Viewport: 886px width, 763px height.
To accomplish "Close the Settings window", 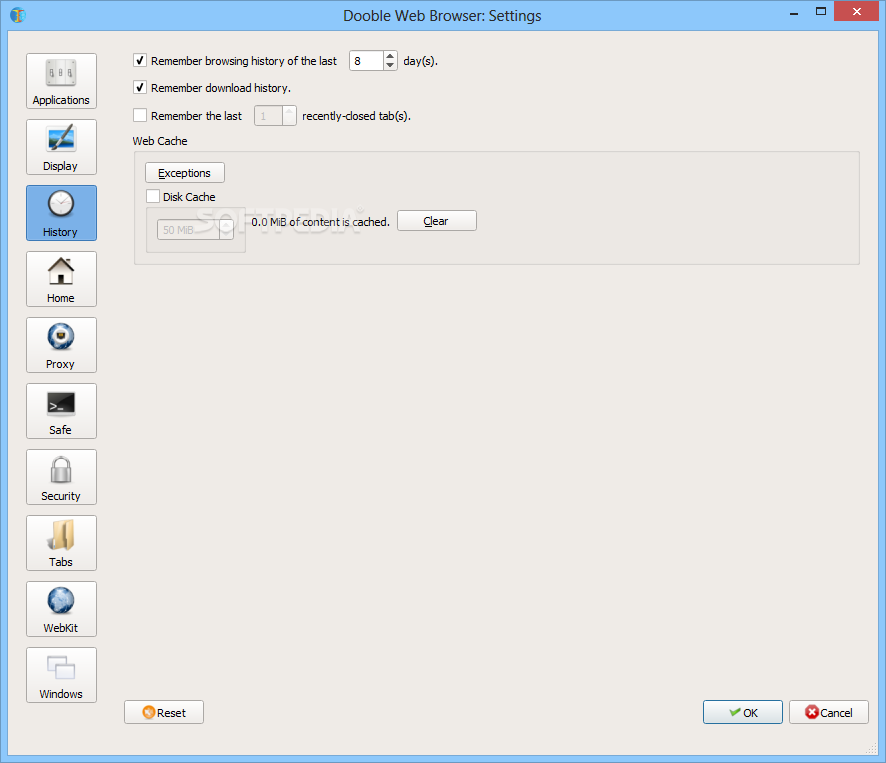I will pos(857,12).
